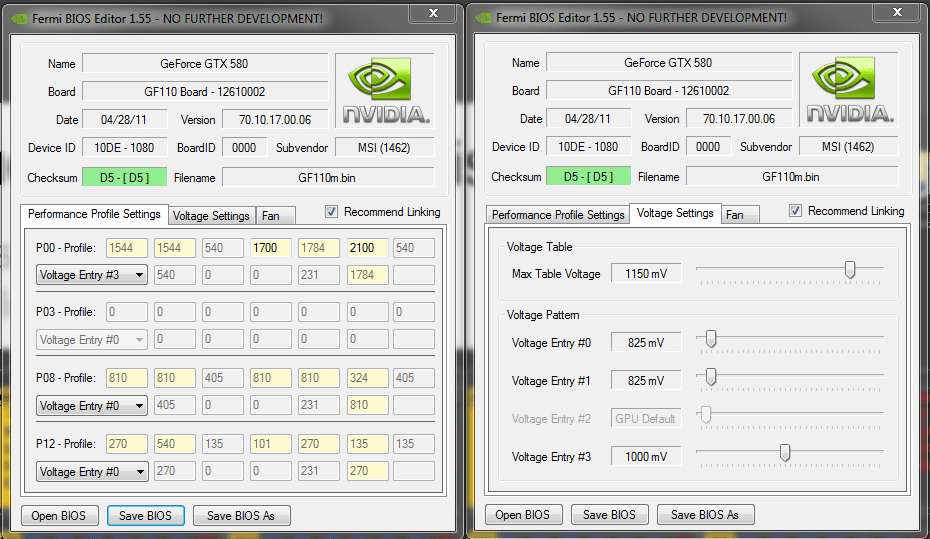The width and height of the screenshot is (930, 539).
Task: Click the green Checksum field in left window
Action: (x=125, y=177)
